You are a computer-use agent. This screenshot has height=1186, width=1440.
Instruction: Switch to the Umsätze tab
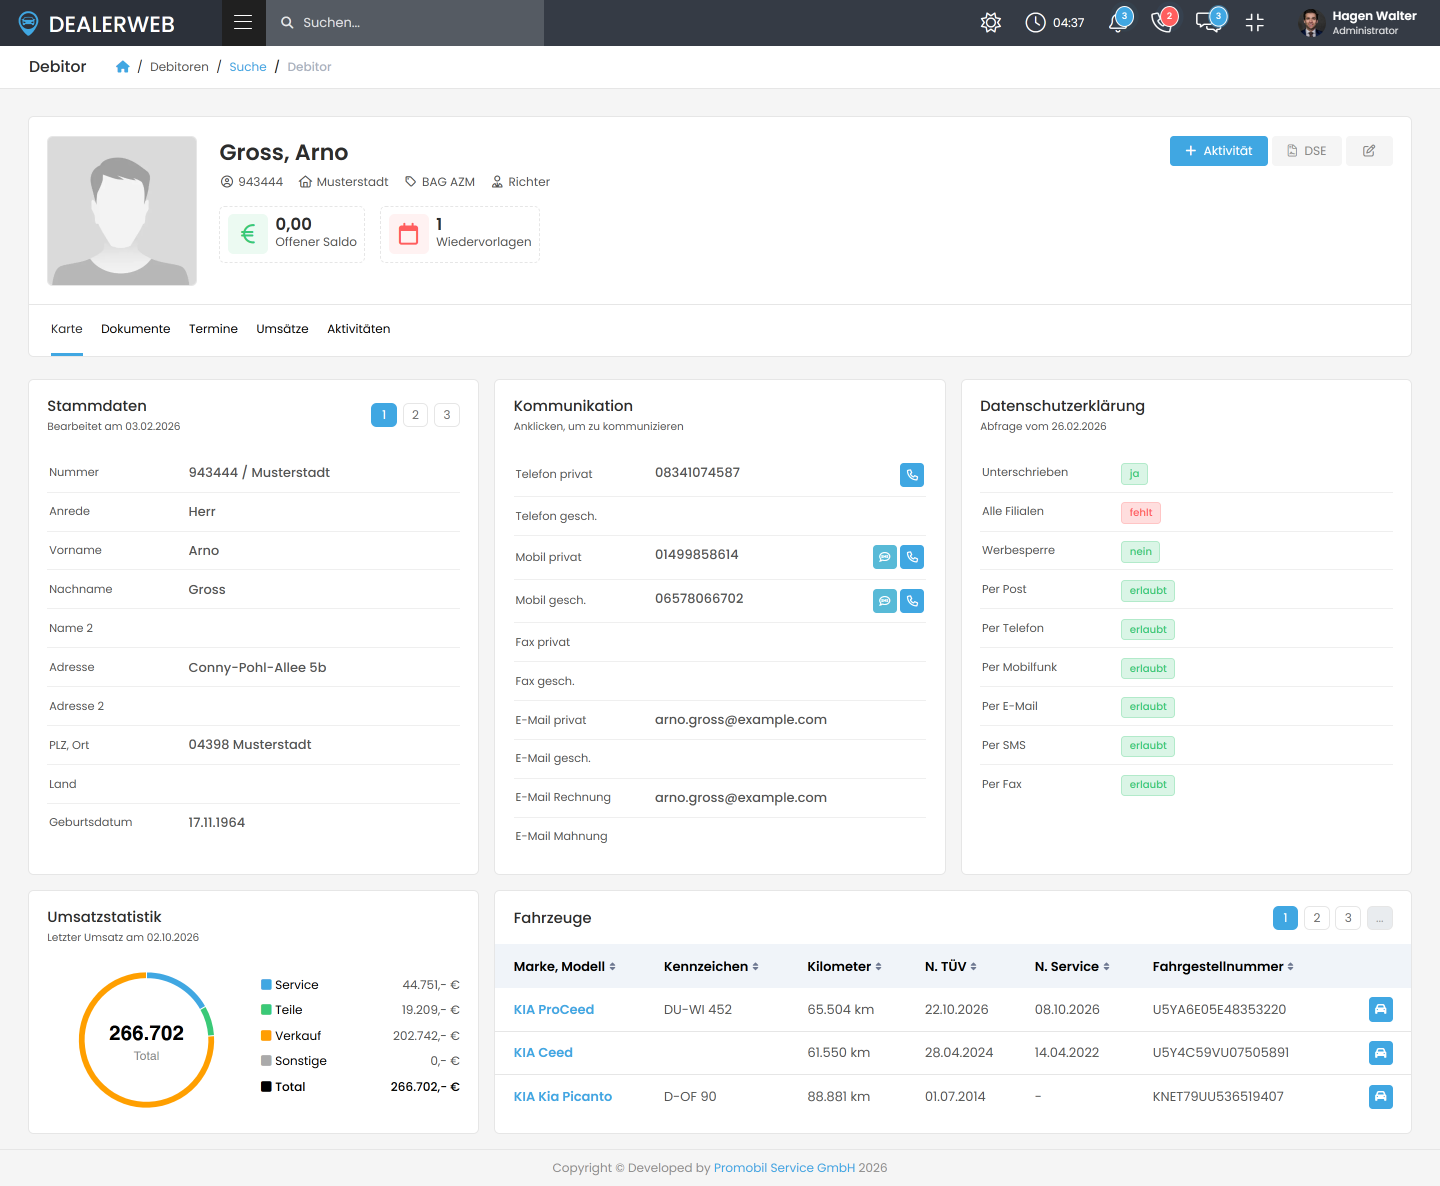pos(282,329)
